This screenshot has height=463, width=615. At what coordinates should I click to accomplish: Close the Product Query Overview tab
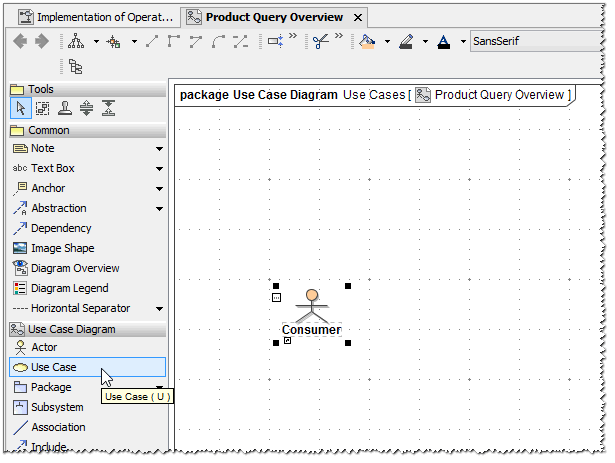click(358, 17)
